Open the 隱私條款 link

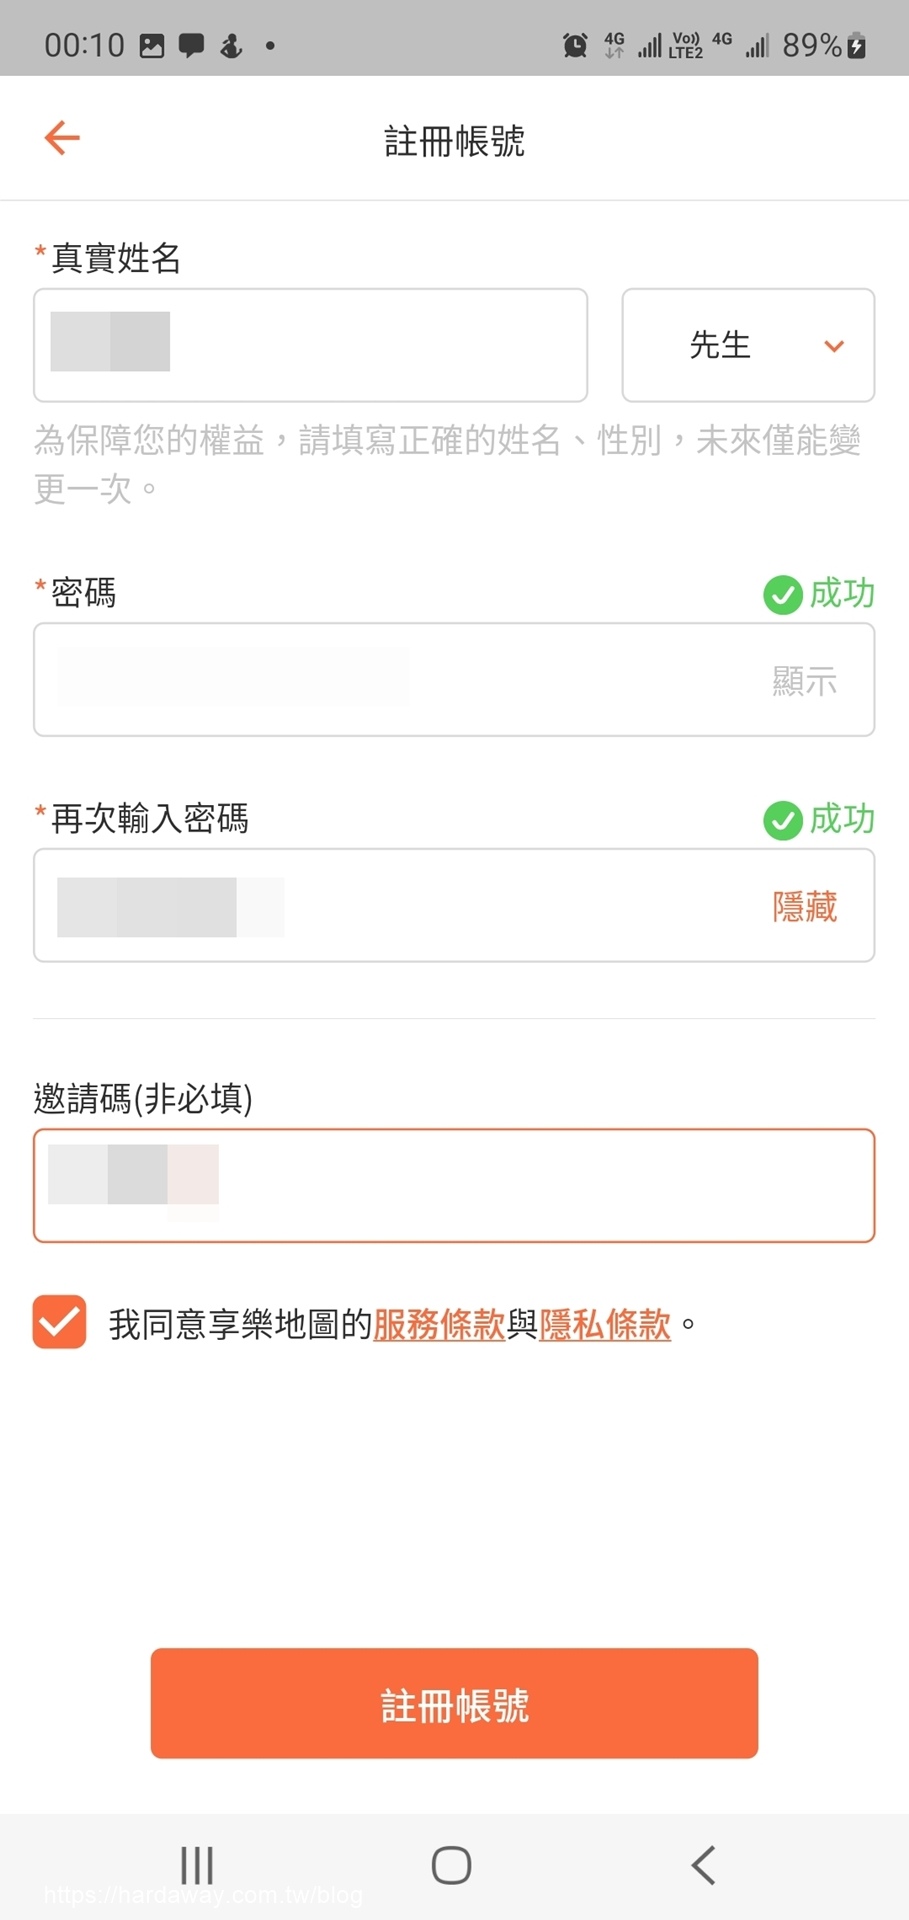click(605, 1324)
